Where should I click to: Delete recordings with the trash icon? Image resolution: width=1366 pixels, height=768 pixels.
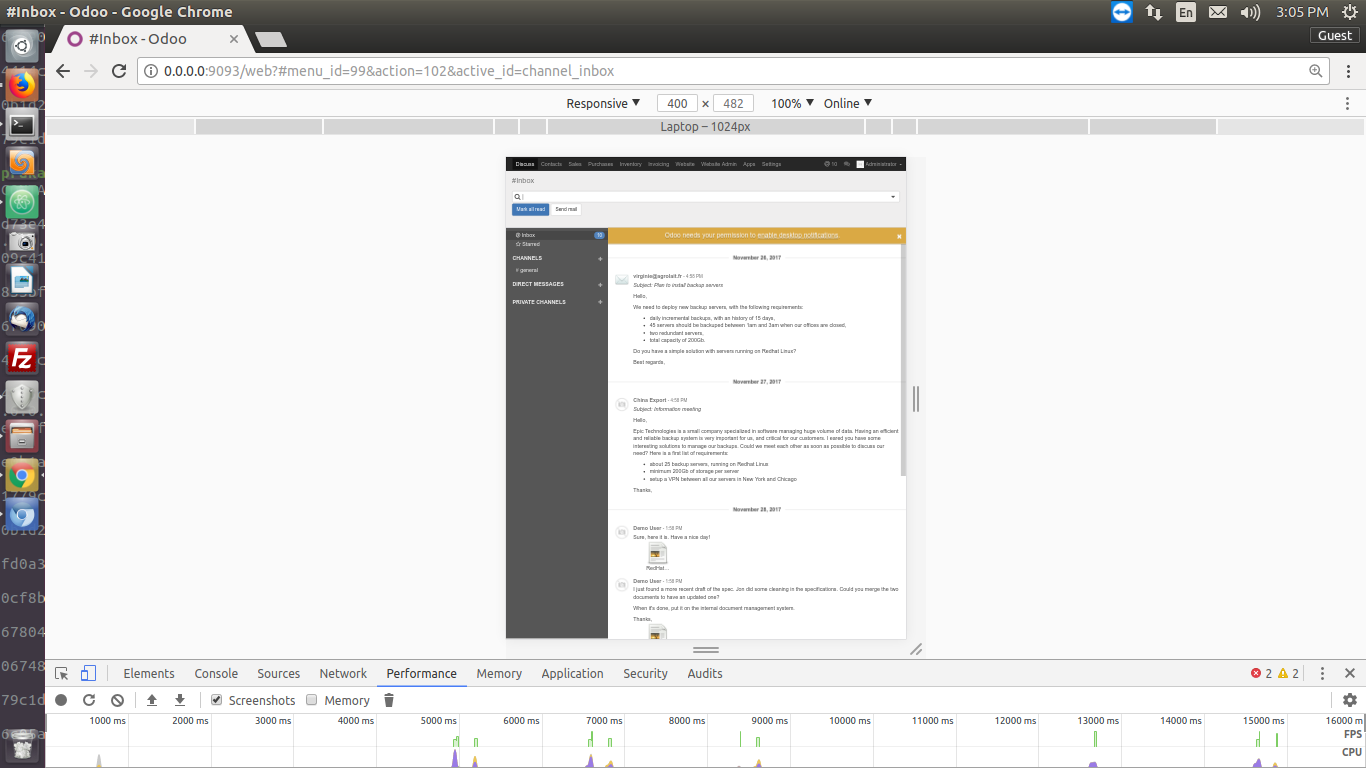(x=389, y=700)
